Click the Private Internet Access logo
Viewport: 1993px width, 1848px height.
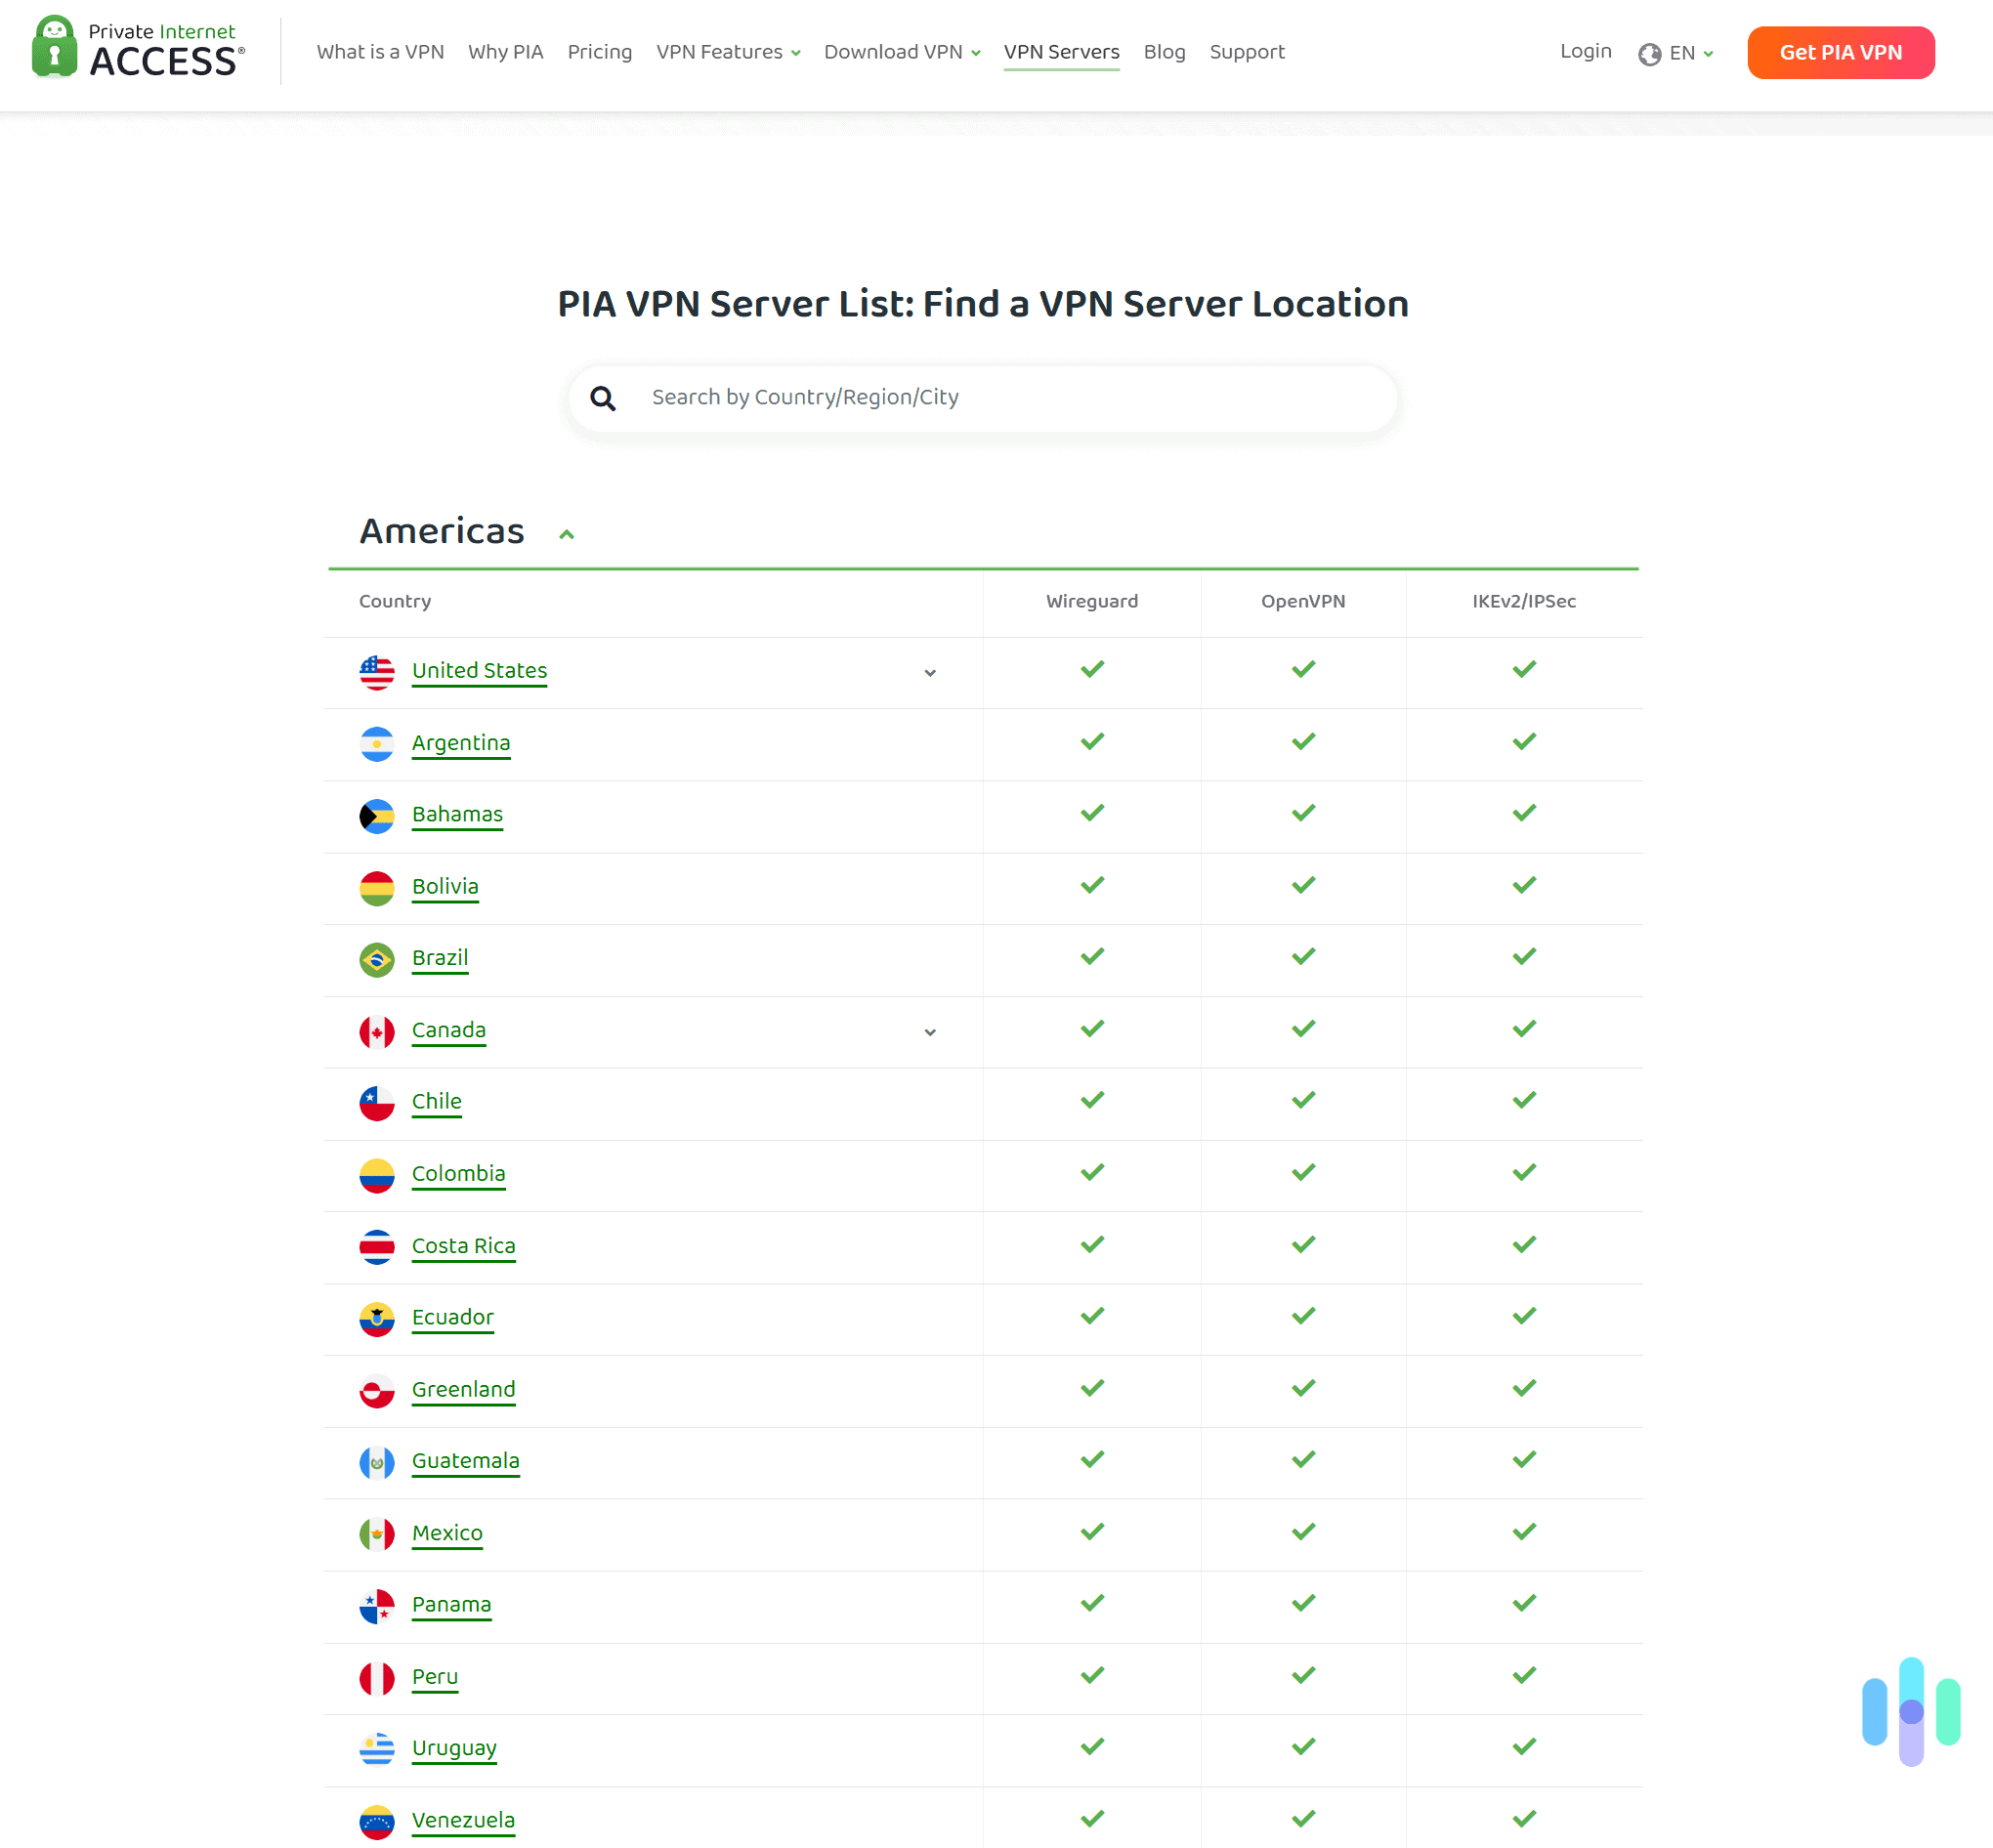[137, 48]
